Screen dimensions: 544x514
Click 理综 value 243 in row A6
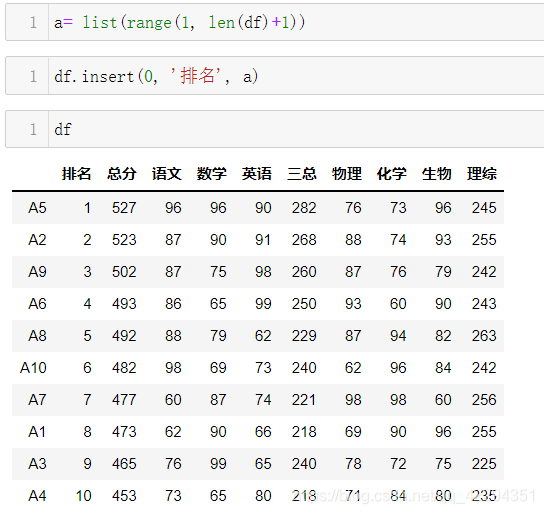484,304
